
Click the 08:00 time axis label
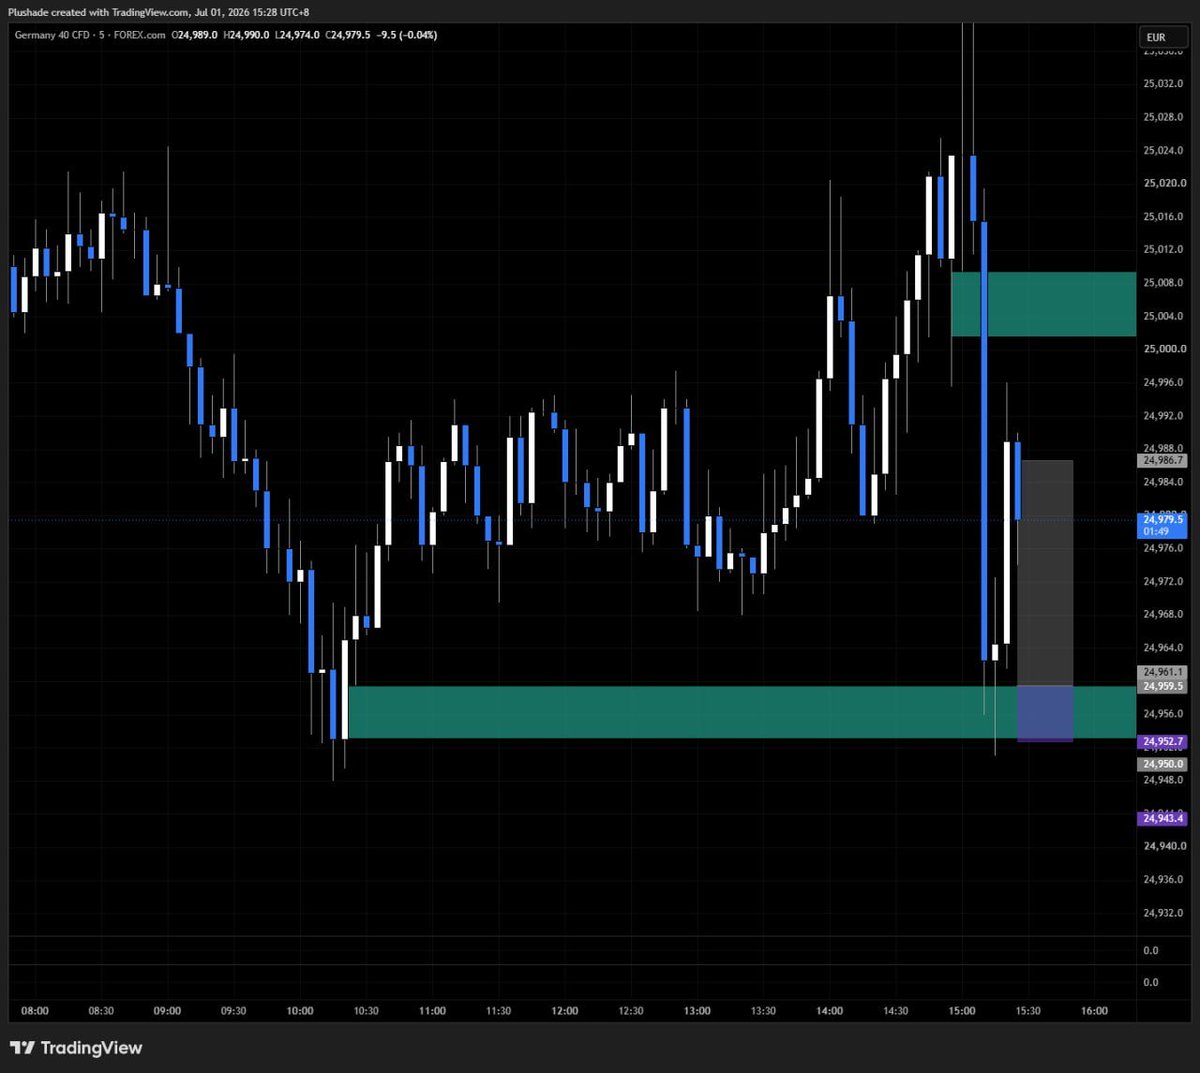[35, 1011]
